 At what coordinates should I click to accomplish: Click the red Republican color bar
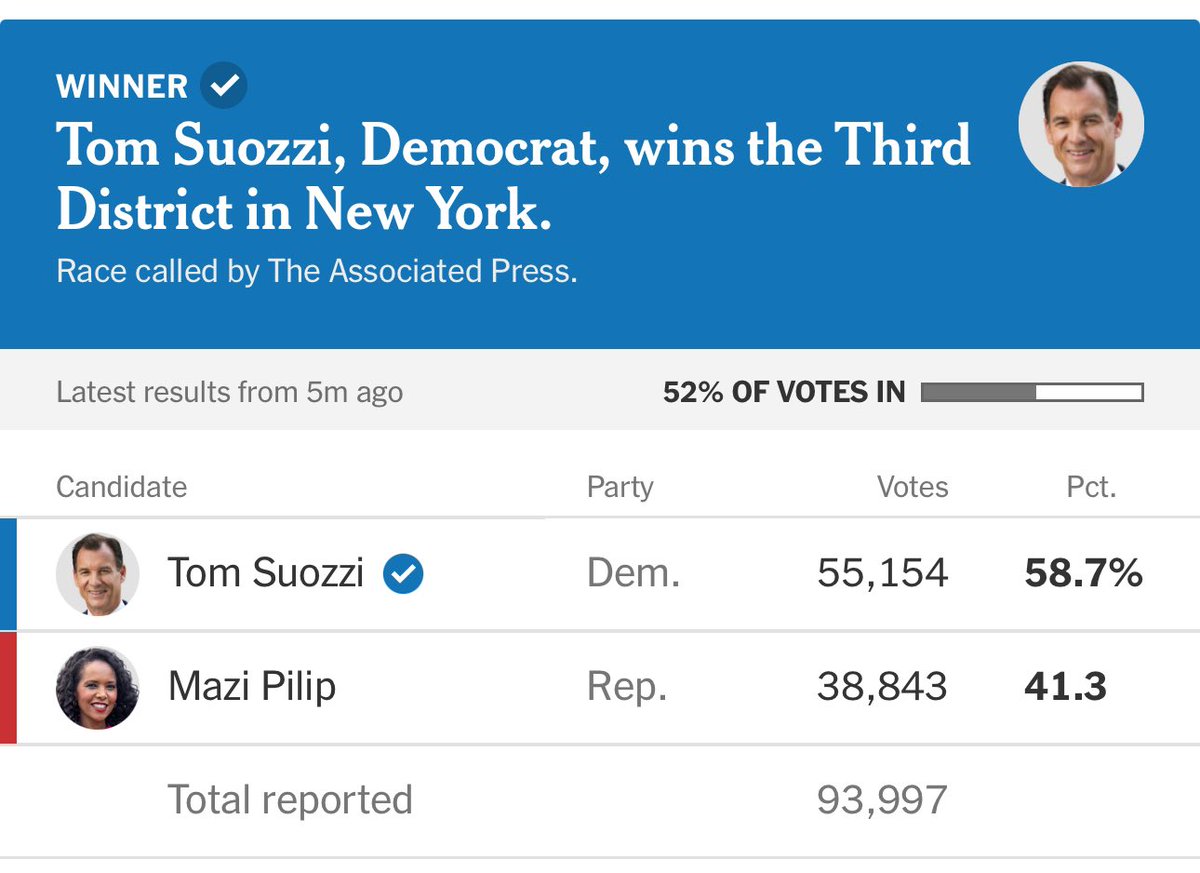[8, 687]
